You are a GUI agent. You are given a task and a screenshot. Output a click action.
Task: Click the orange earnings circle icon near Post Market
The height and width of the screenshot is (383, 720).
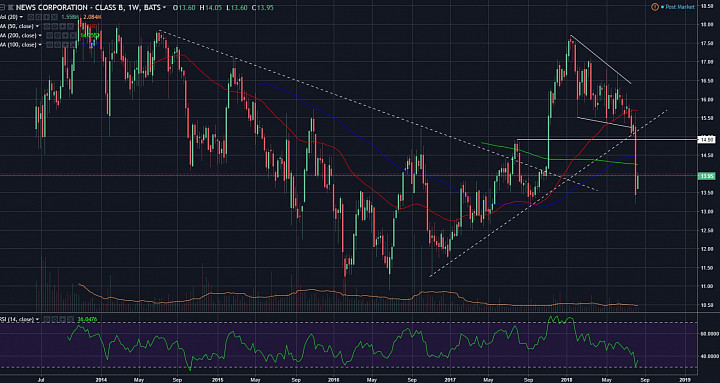(654, 7)
